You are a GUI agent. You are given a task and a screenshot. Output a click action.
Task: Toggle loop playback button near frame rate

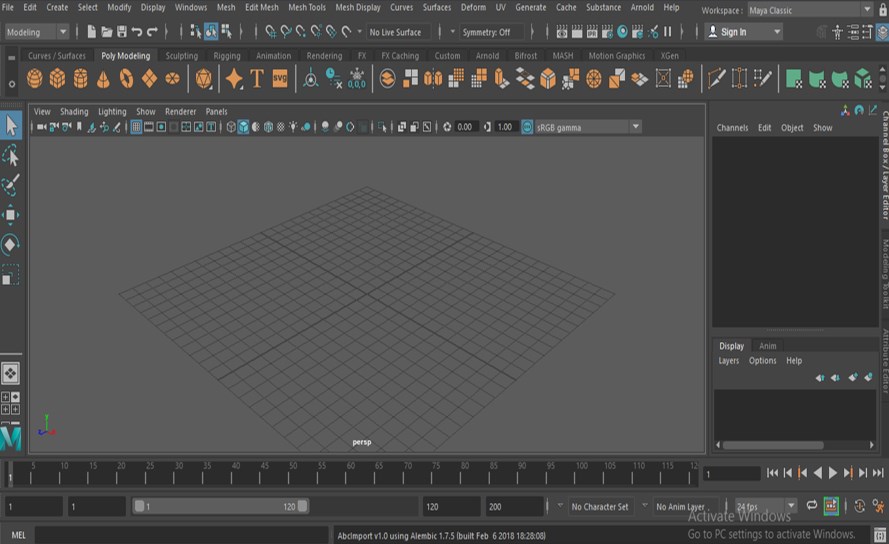pos(812,506)
